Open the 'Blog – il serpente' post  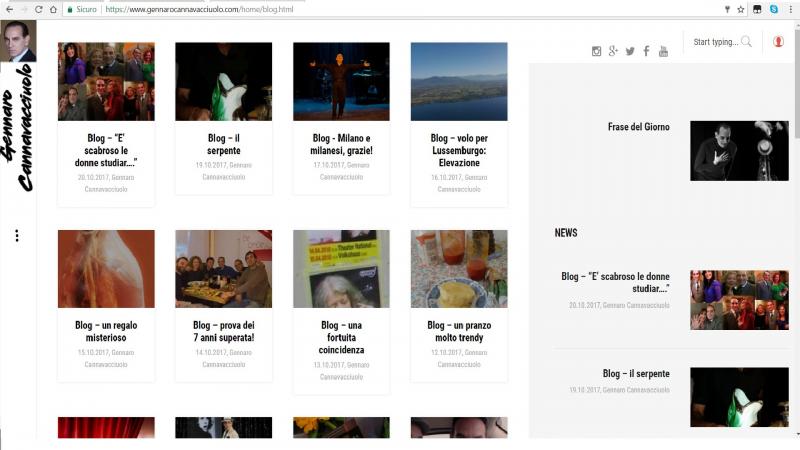(223, 144)
